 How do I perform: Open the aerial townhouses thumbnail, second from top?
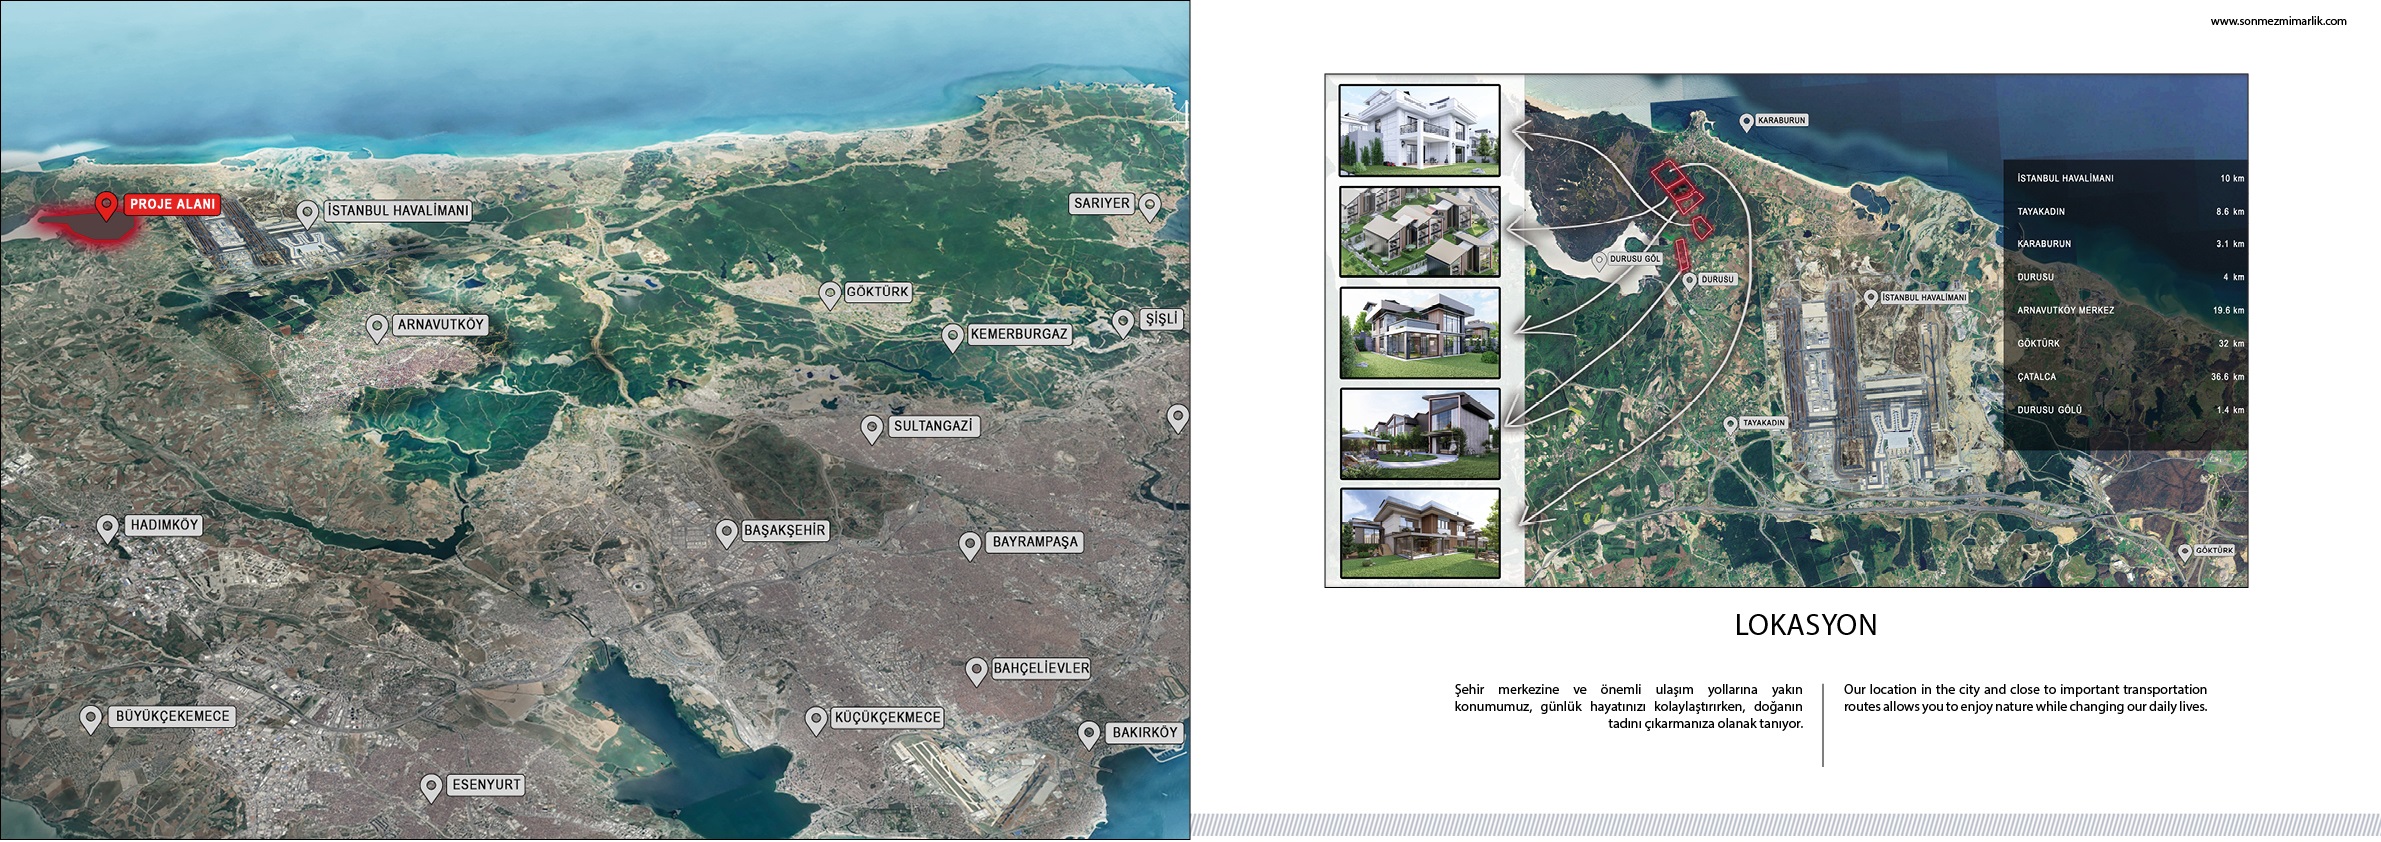point(1419,232)
